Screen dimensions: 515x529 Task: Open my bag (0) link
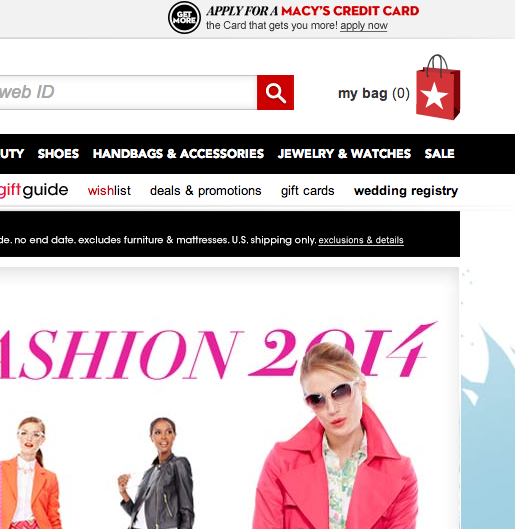click(374, 93)
